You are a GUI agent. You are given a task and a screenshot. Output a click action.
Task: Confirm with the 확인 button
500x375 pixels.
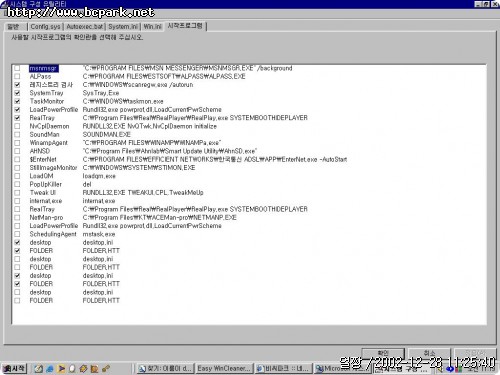tap(383, 353)
